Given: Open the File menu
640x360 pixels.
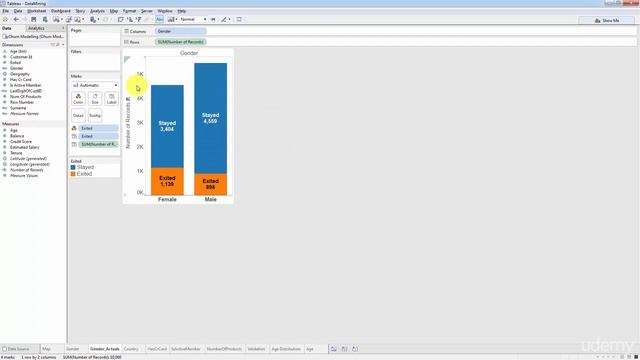Looking at the screenshot, I should click(x=5, y=11).
